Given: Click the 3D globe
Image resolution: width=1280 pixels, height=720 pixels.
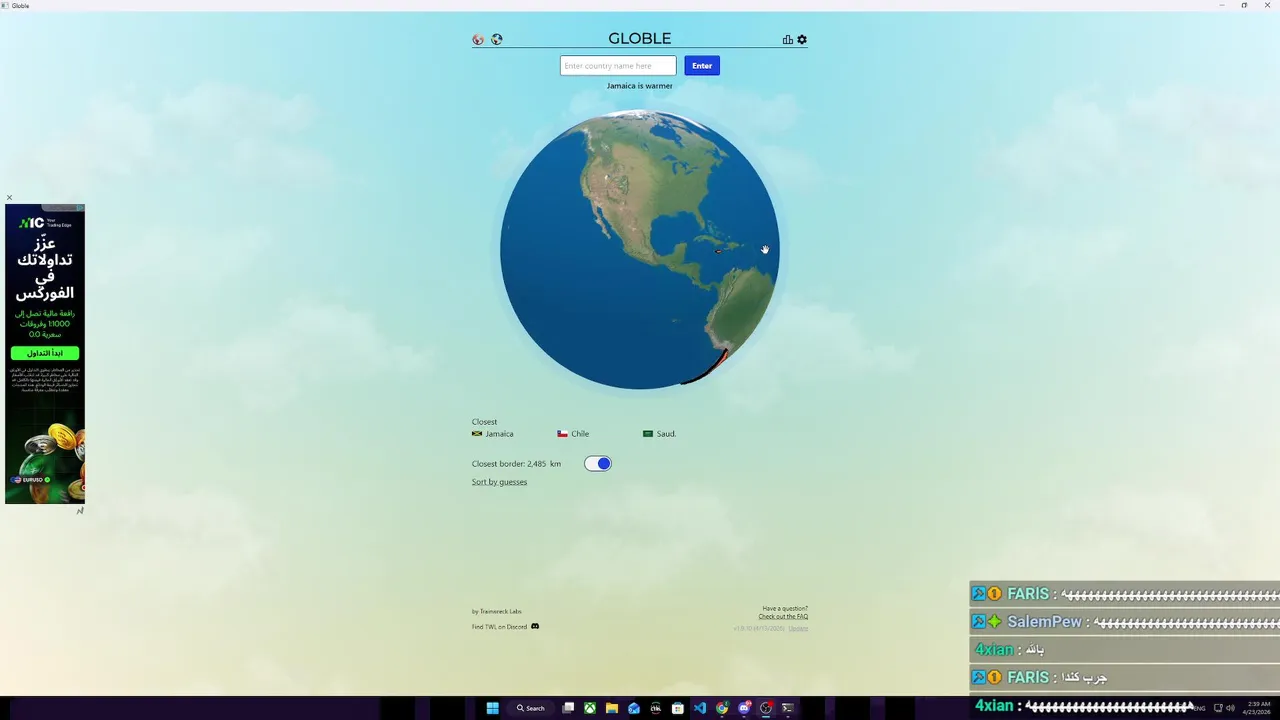Looking at the screenshot, I should [x=640, y=249].
